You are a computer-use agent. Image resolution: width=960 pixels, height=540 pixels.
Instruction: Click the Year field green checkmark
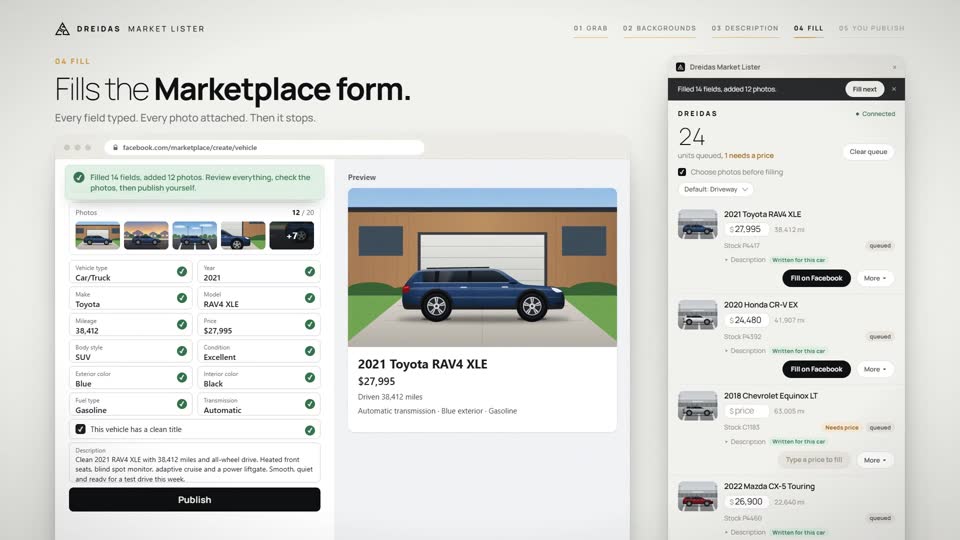tap(310, 271)
